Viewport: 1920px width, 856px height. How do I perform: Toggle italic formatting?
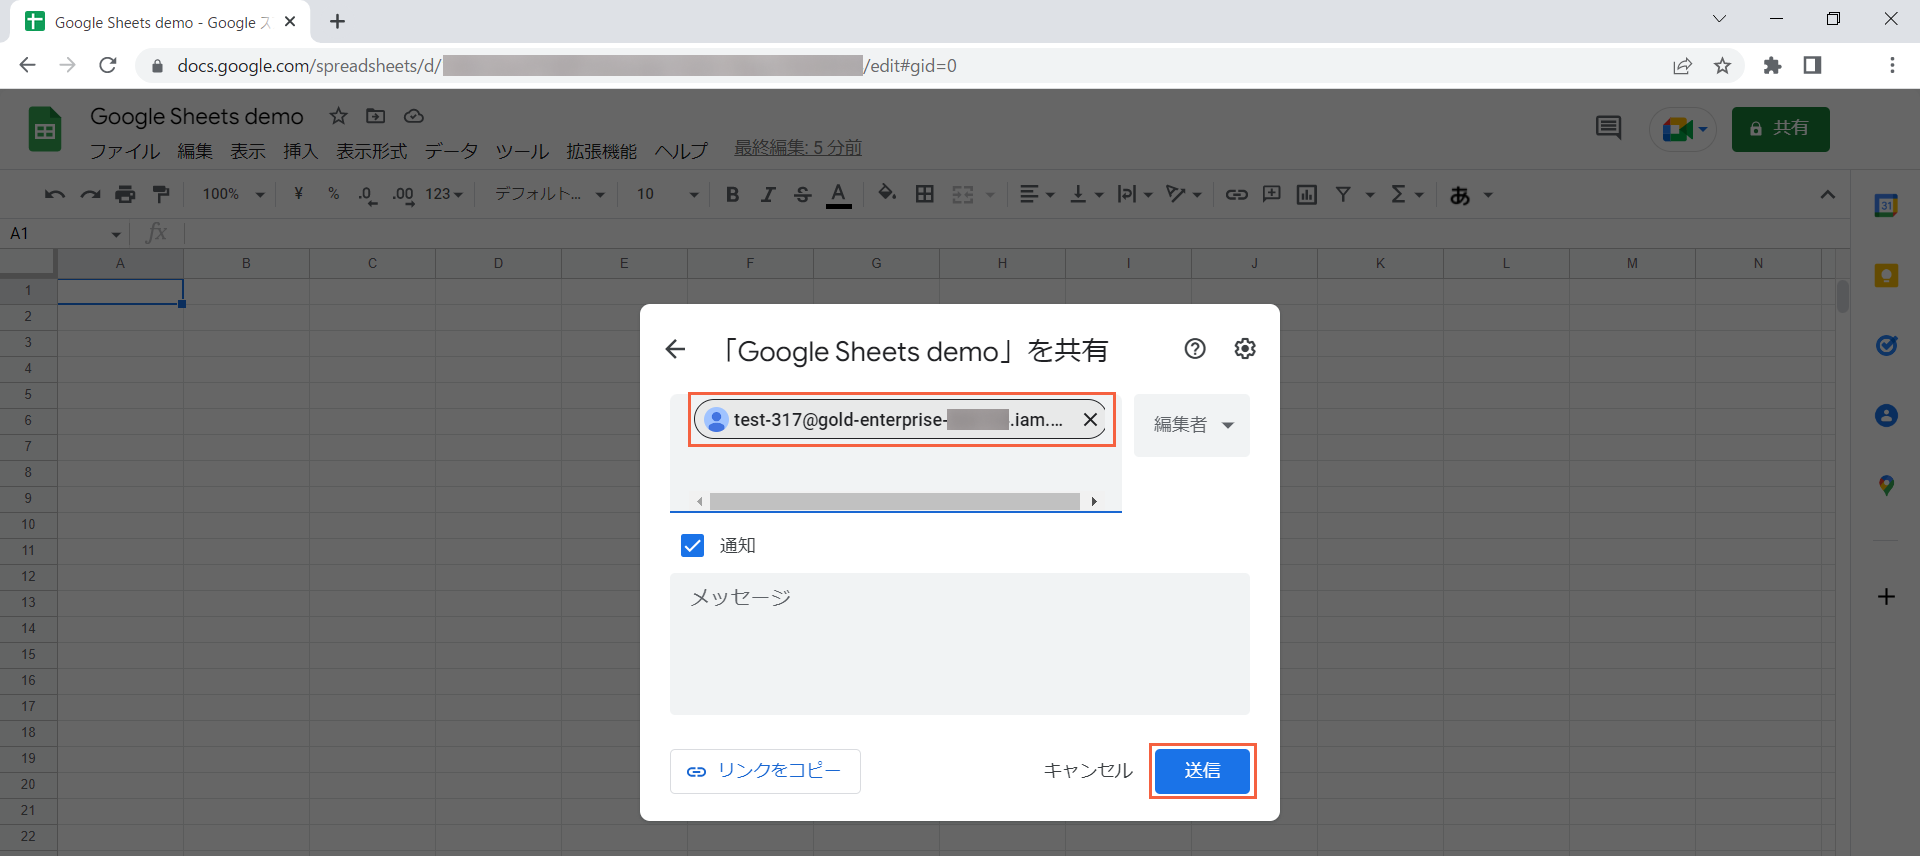tap(767, 194)
